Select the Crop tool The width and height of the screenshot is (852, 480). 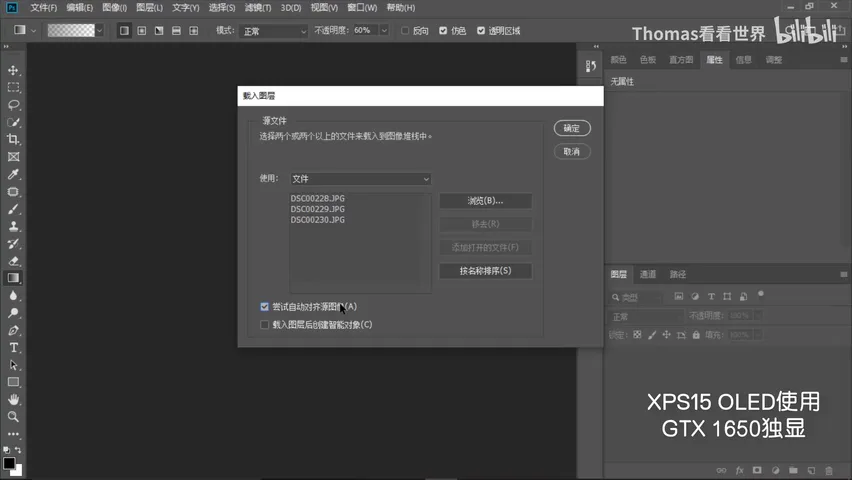point(14,140)
